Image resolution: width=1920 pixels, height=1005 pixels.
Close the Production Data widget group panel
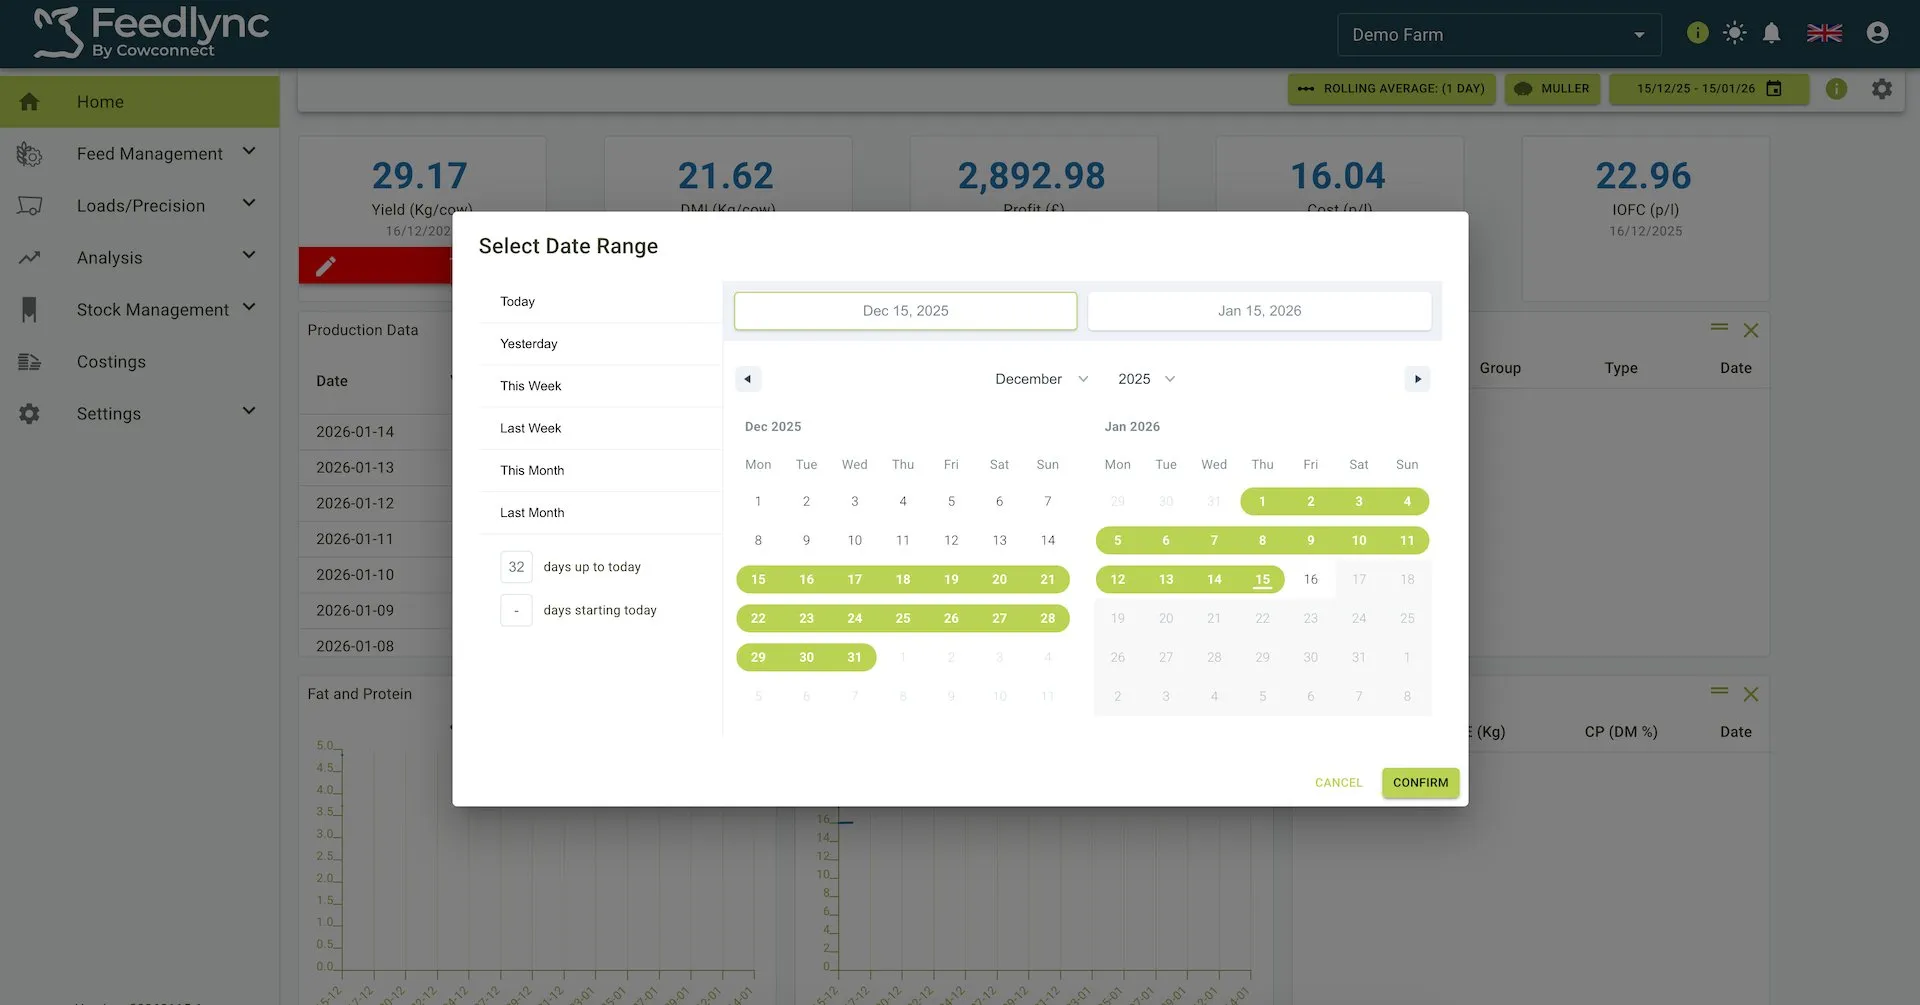coord(1750,330)
